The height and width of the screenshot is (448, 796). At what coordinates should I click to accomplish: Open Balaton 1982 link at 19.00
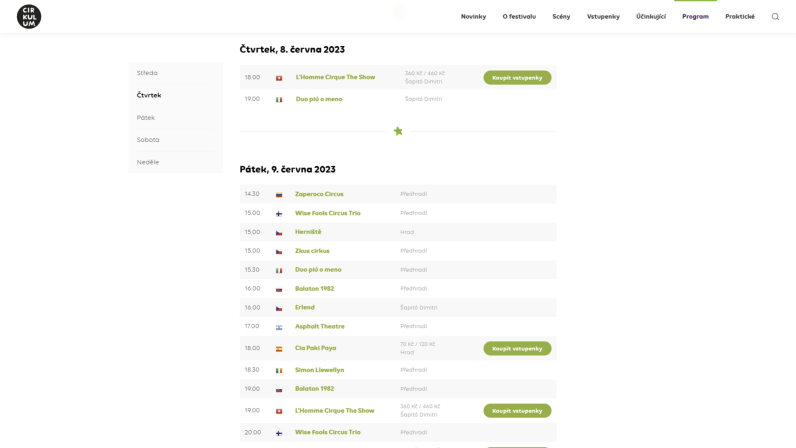tap(314, 389)
